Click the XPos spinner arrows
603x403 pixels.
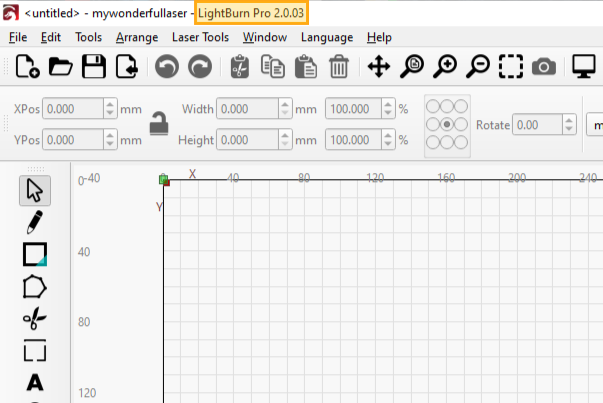click(109, 109)
